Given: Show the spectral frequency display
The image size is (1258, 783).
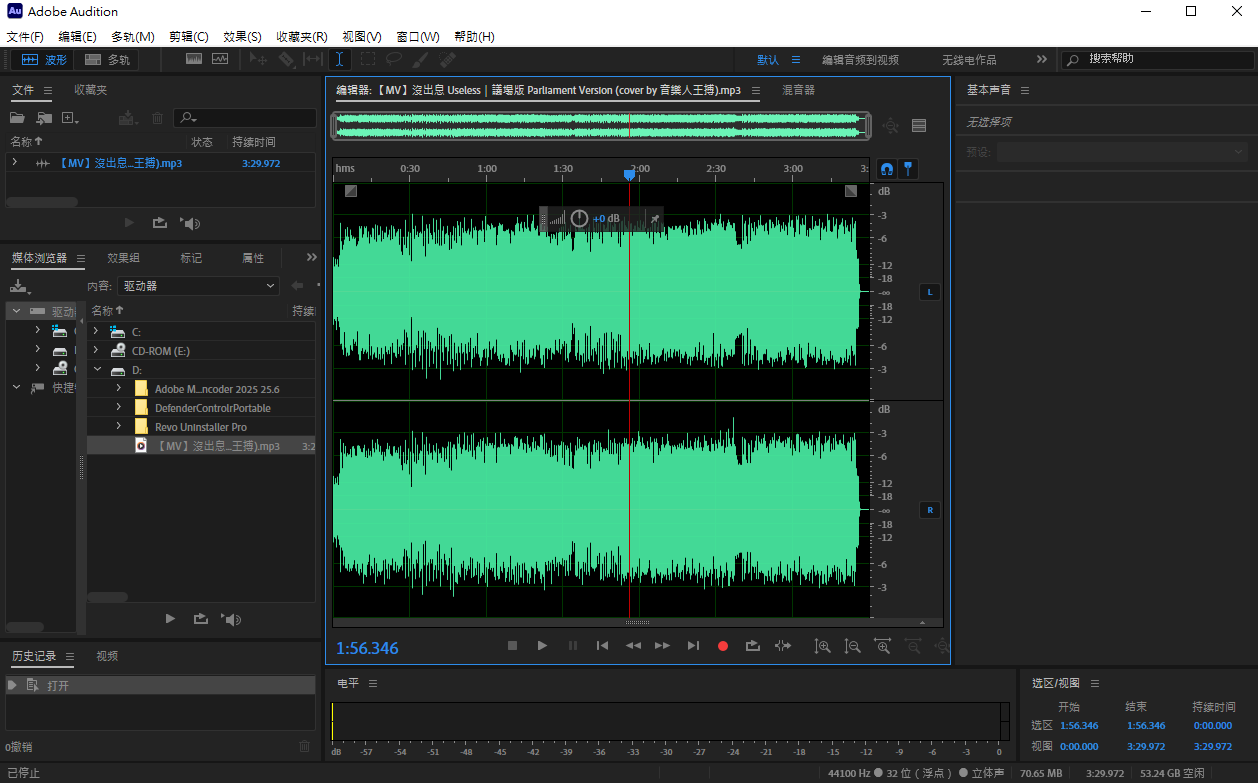Looking at the screenshot, I should (194, 60).
